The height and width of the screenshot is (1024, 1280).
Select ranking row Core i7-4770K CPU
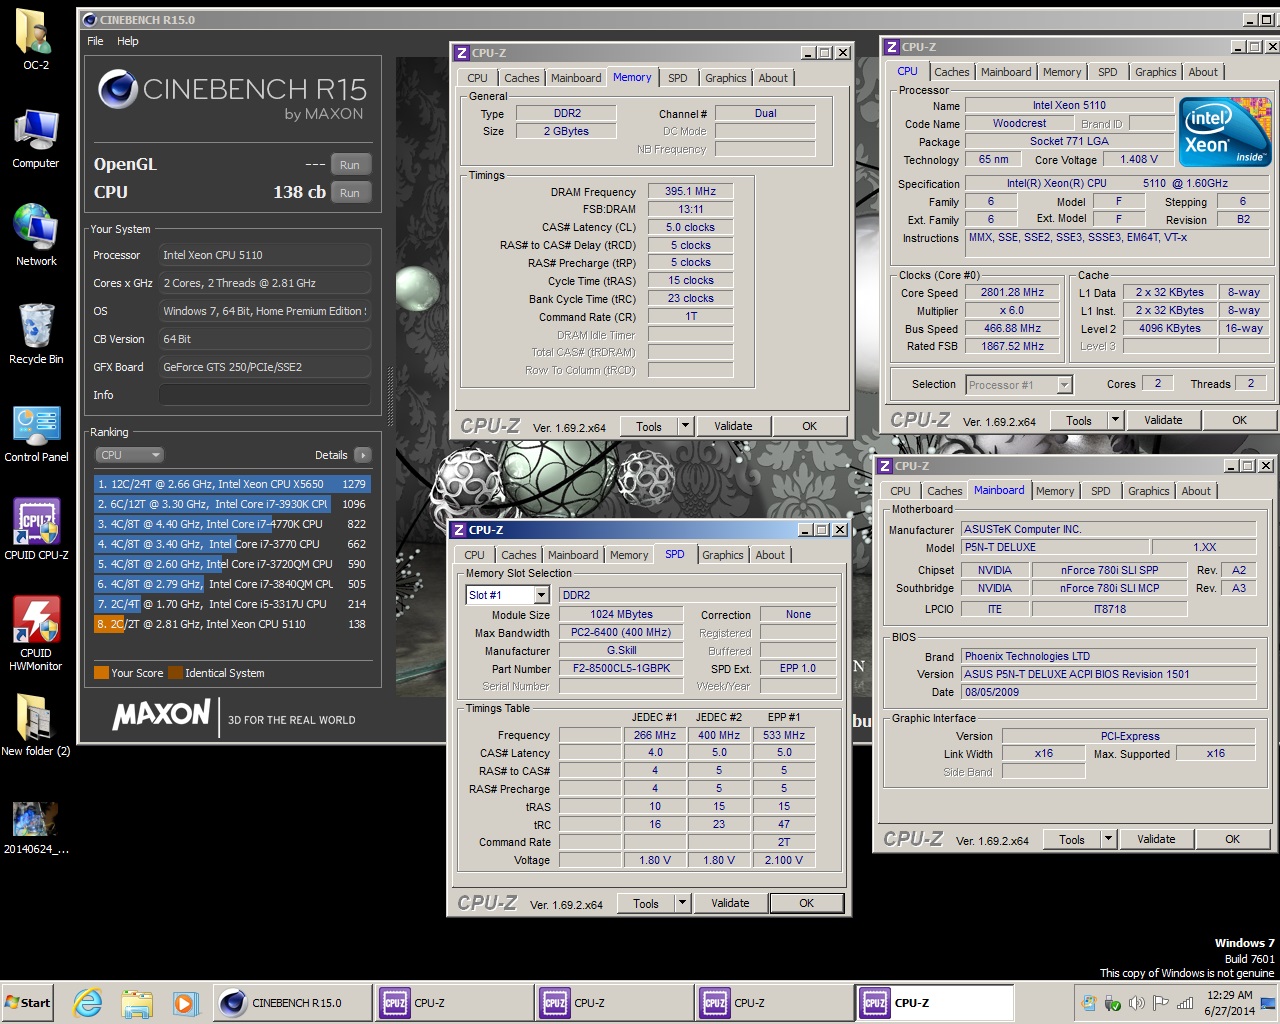[x=232, y=524]
